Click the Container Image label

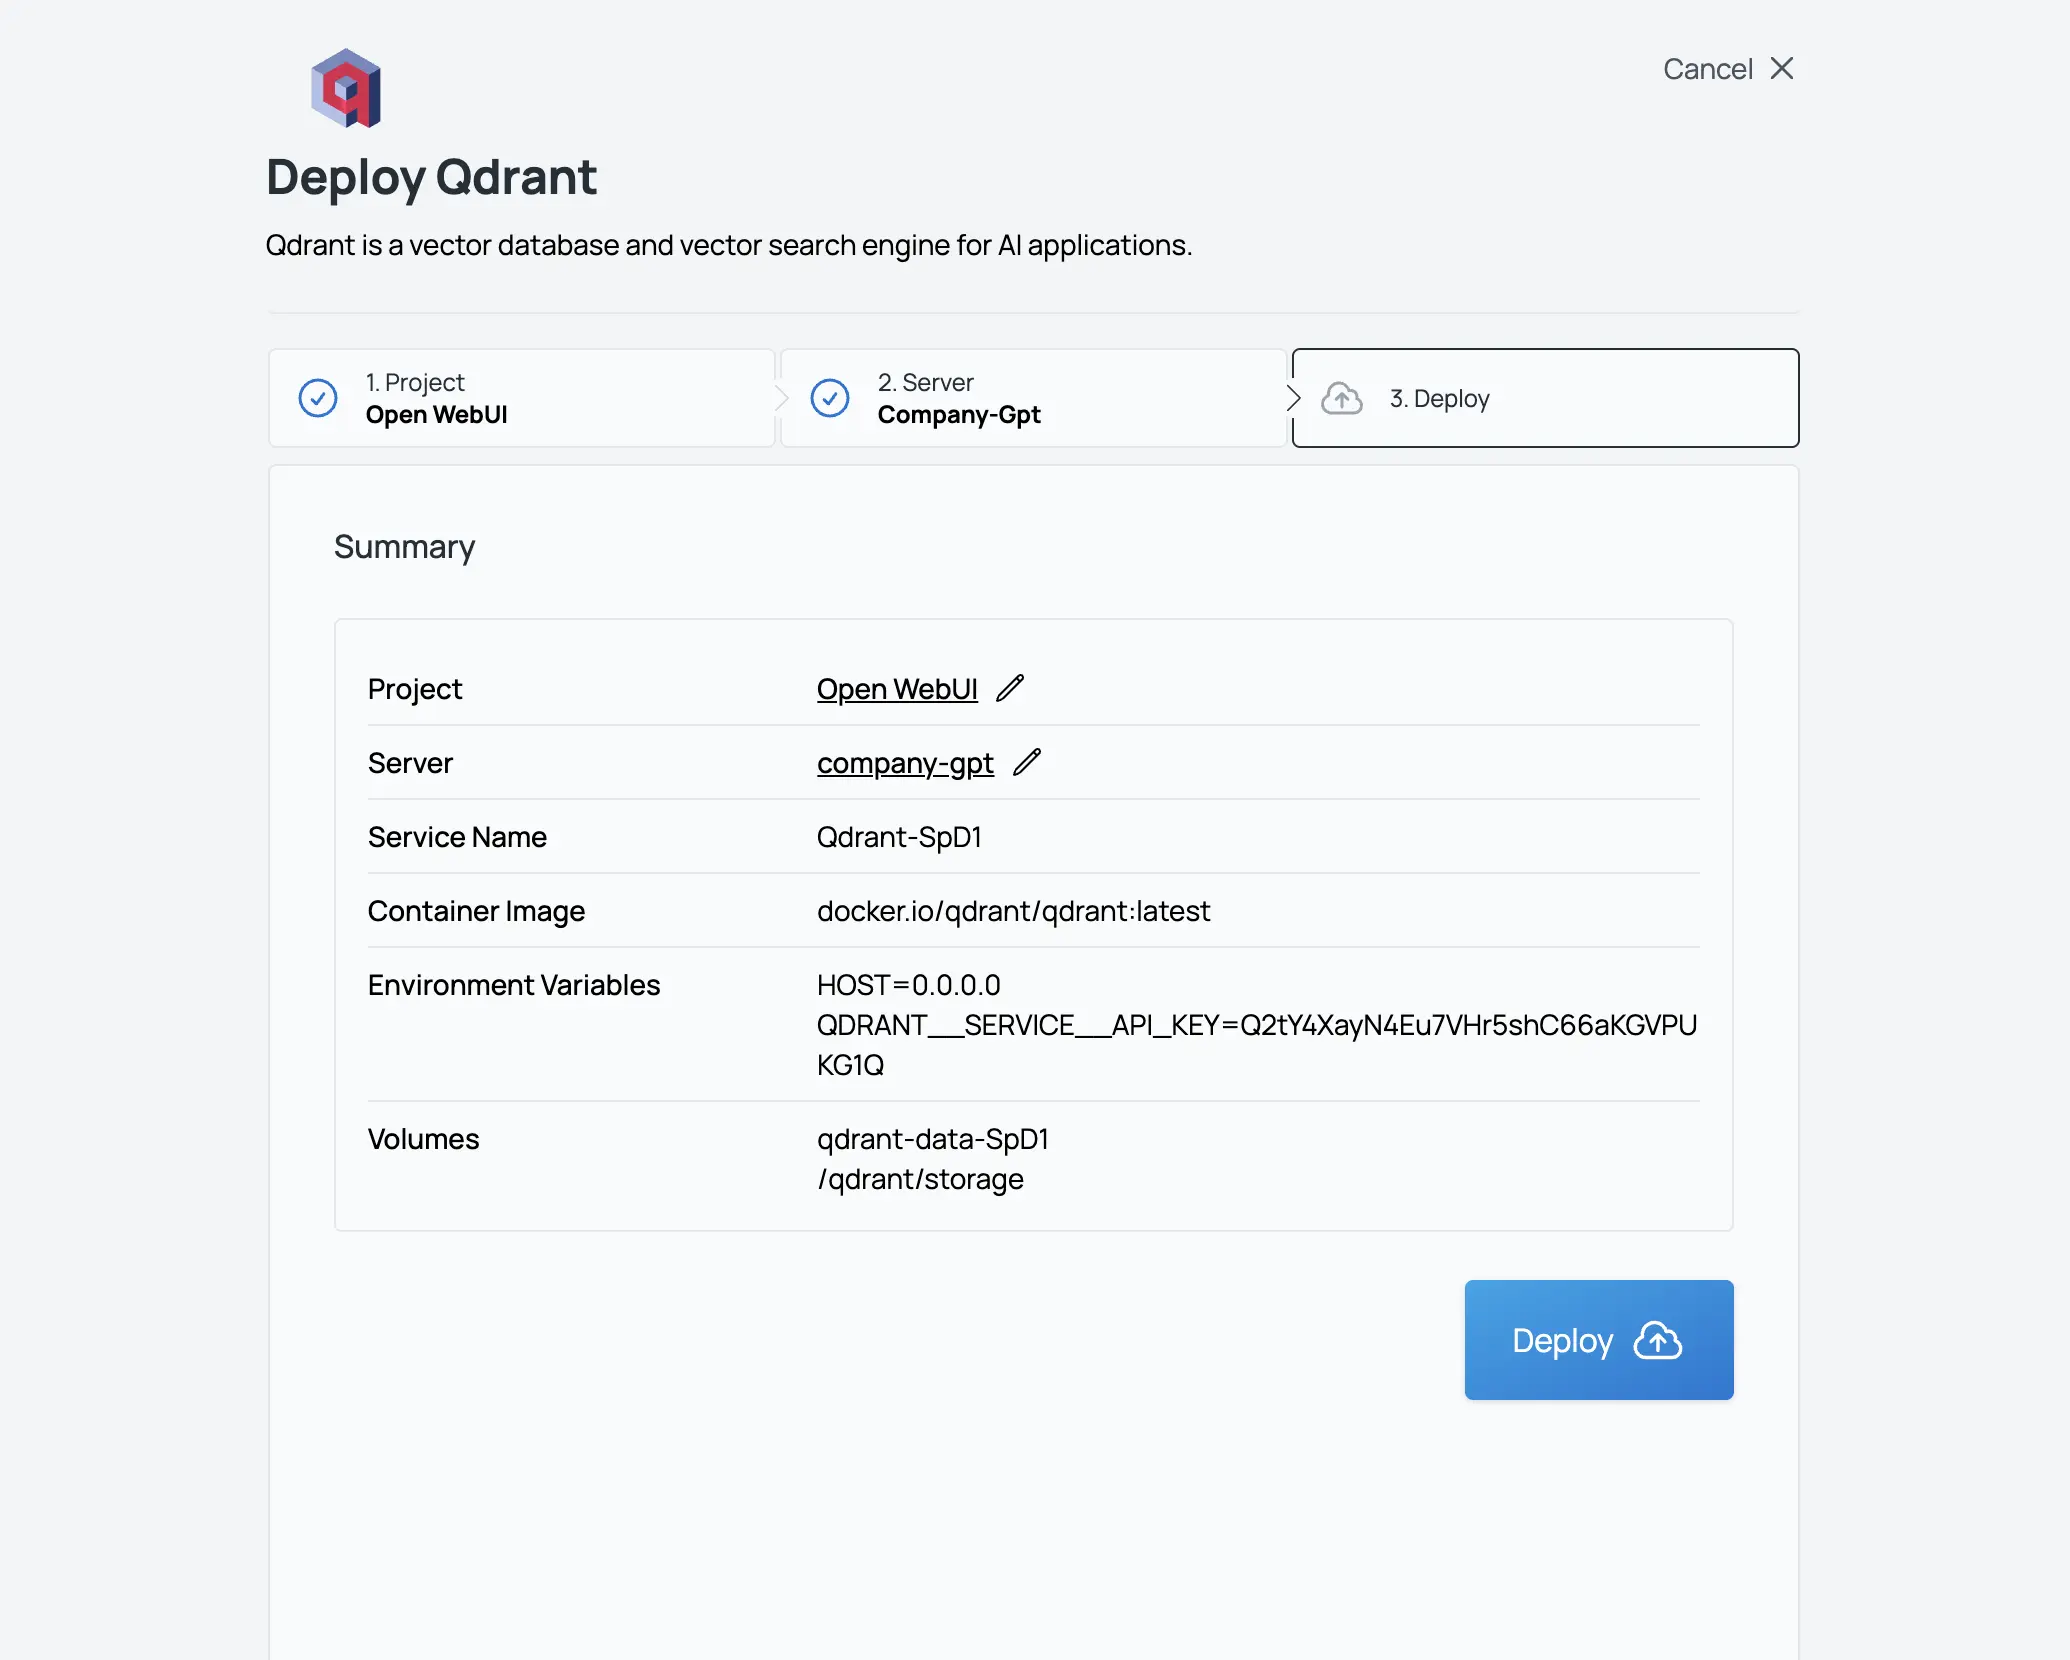476,911
